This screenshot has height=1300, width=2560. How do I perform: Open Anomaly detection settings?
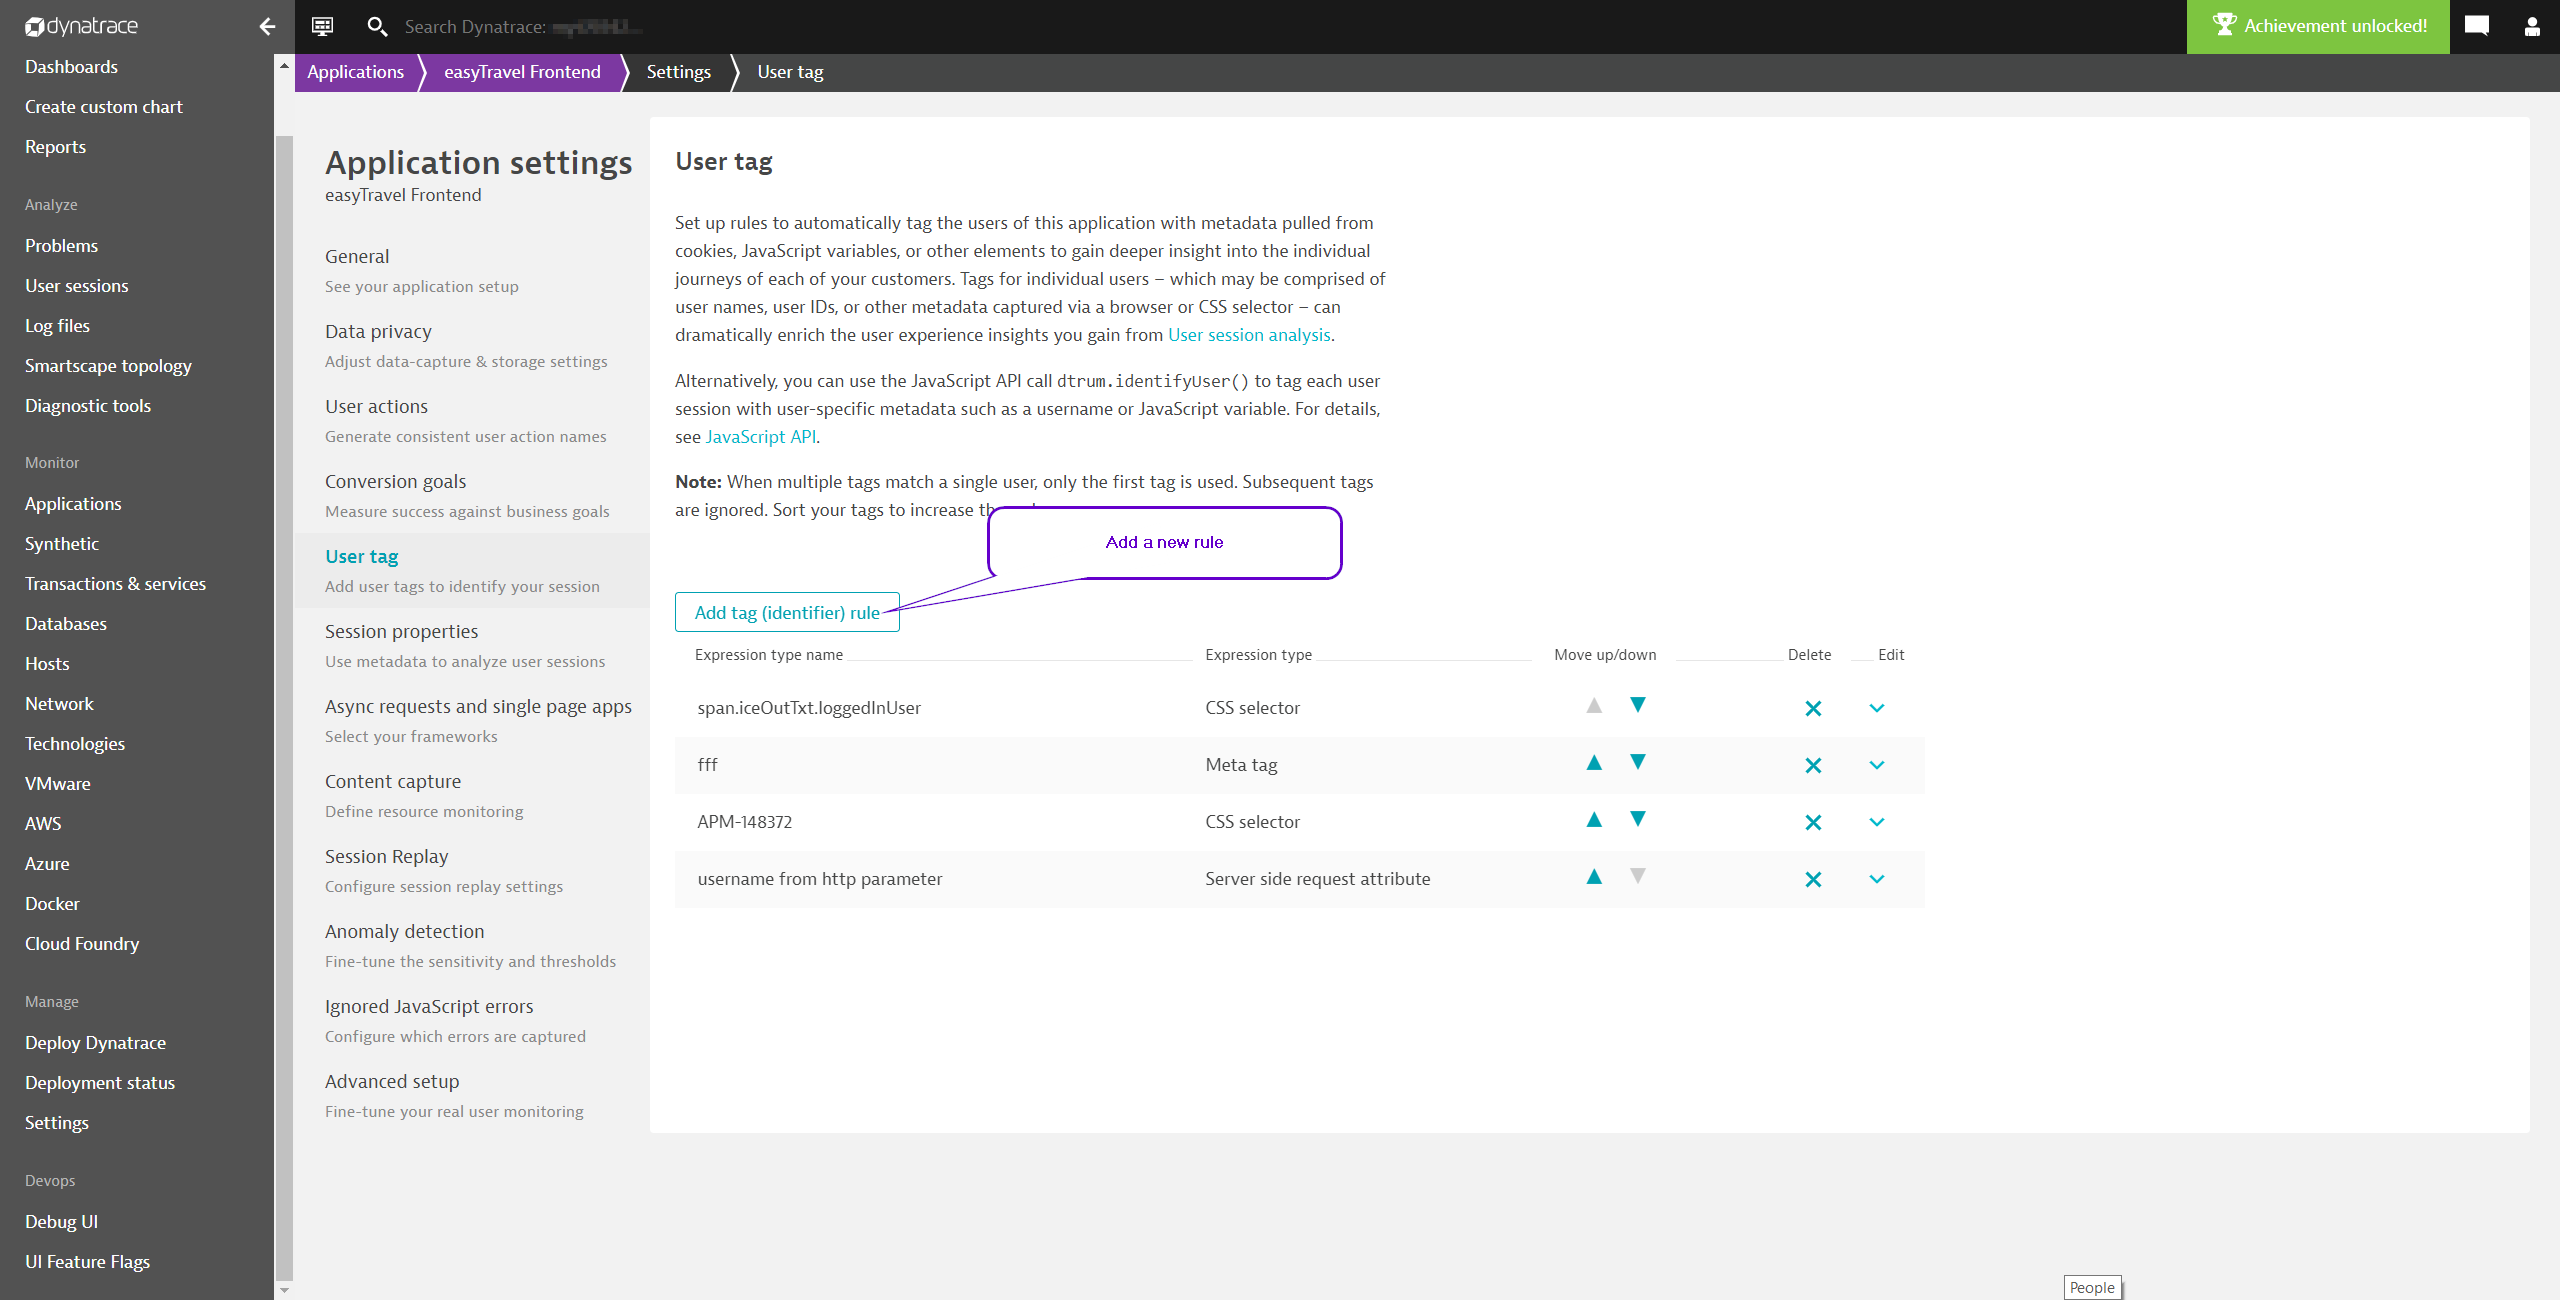click(x=472, y=946)
